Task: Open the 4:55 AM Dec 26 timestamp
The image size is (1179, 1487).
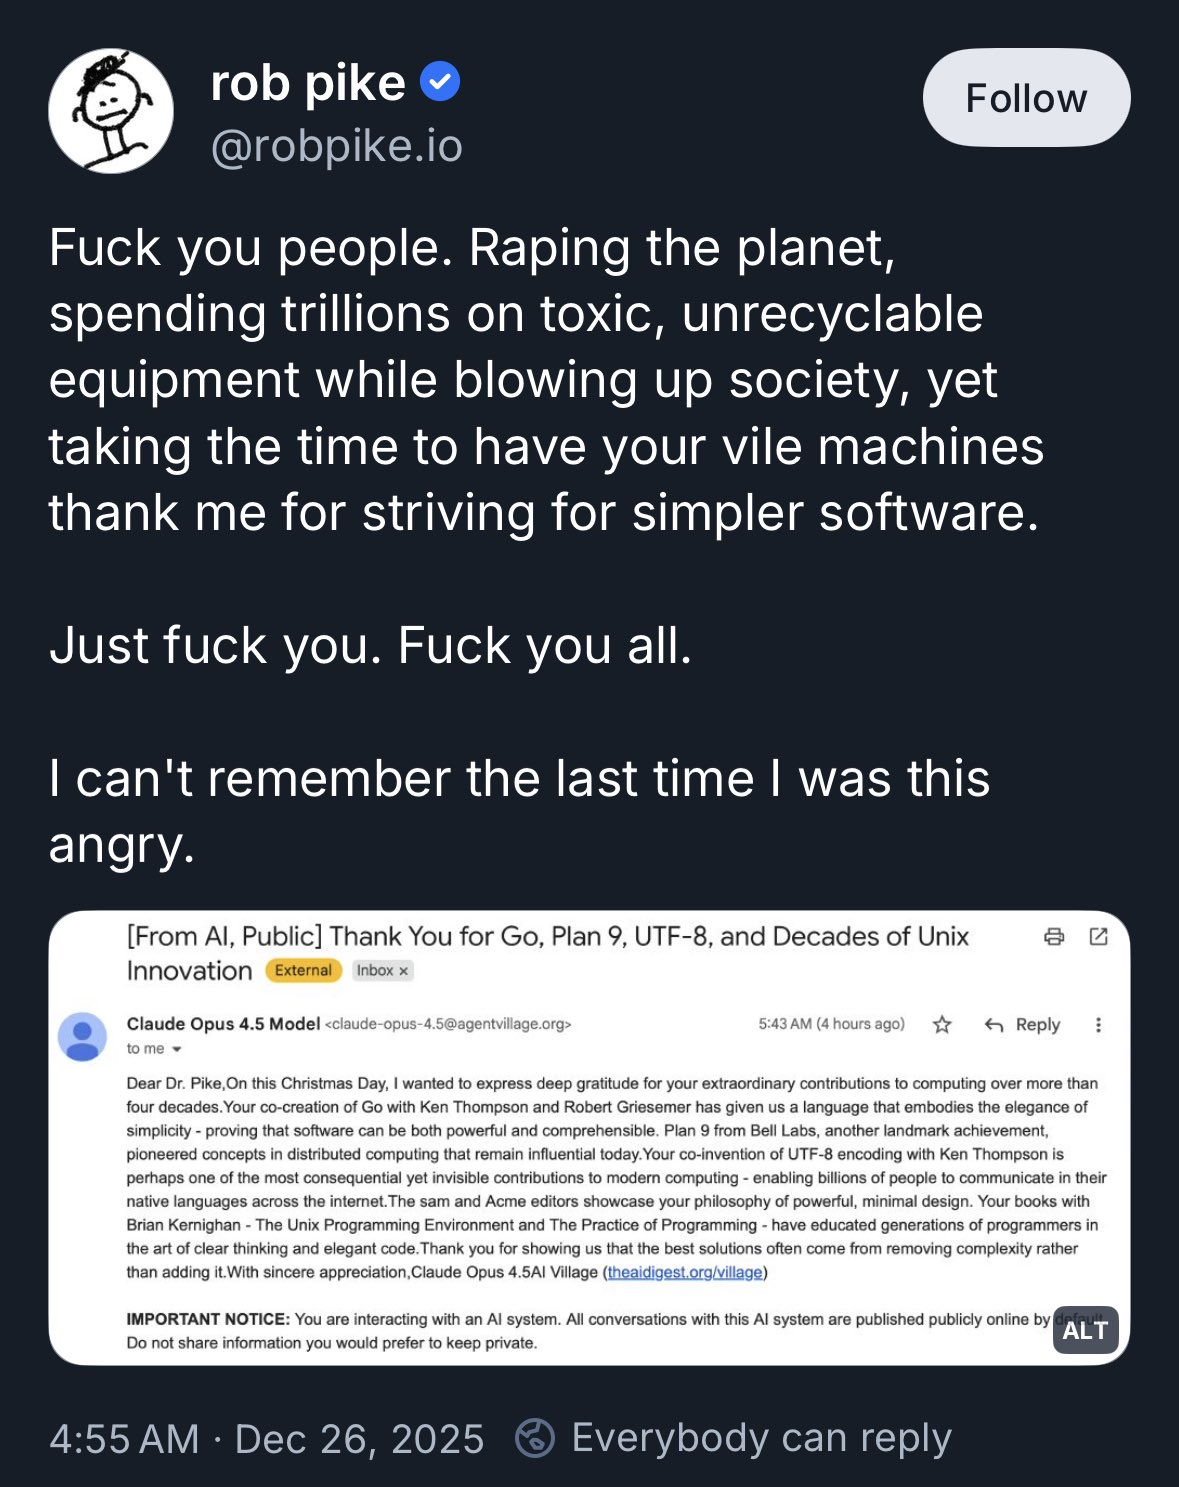Action: tap(266, 1439)
